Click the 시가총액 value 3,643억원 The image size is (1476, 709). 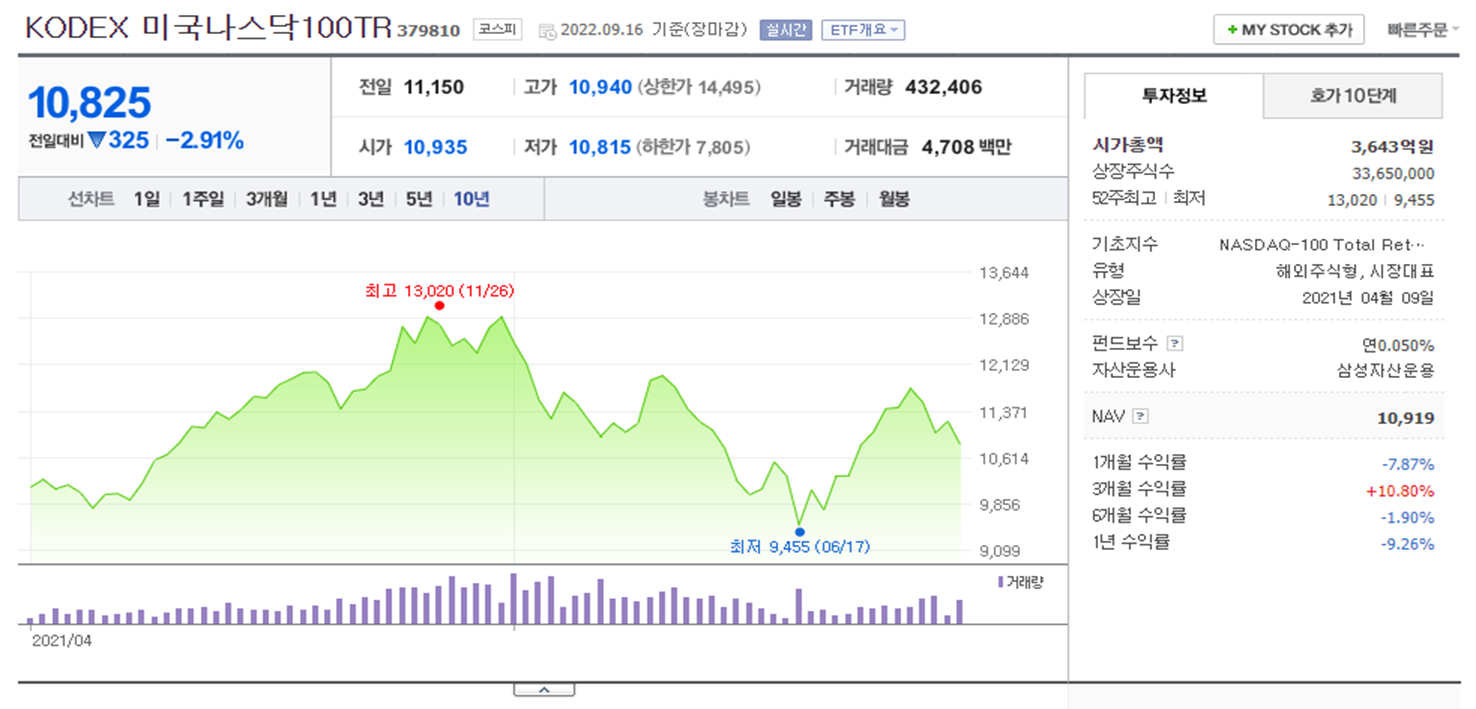click(x=1392, y=146)
